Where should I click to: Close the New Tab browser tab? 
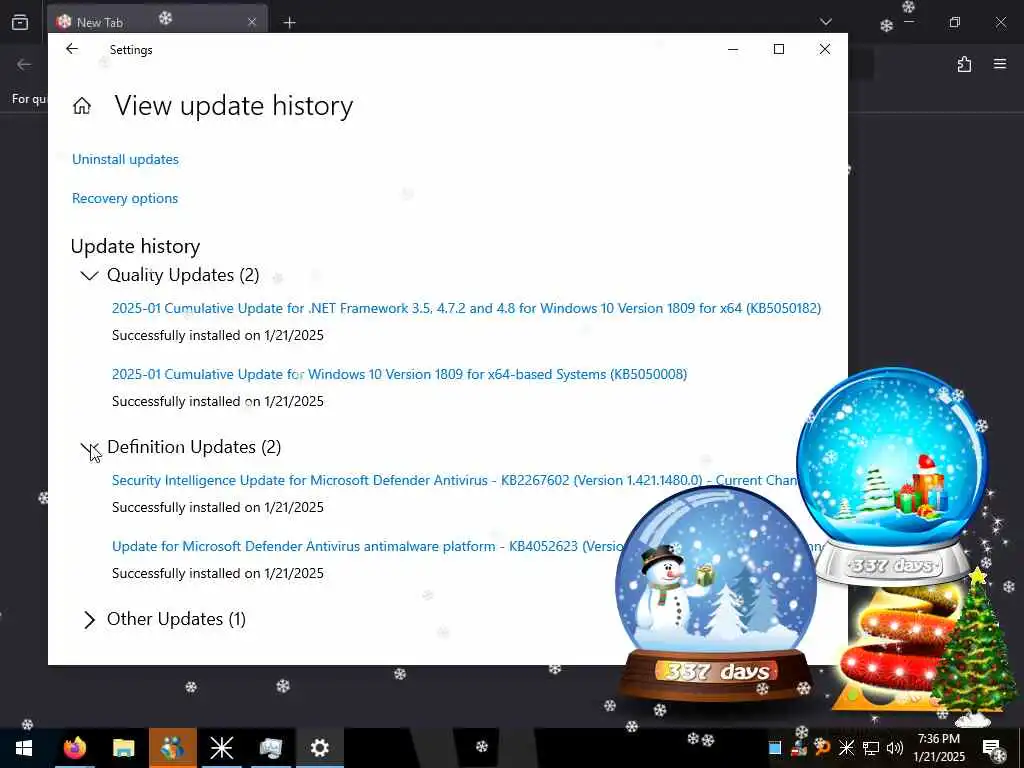[252, 22]
